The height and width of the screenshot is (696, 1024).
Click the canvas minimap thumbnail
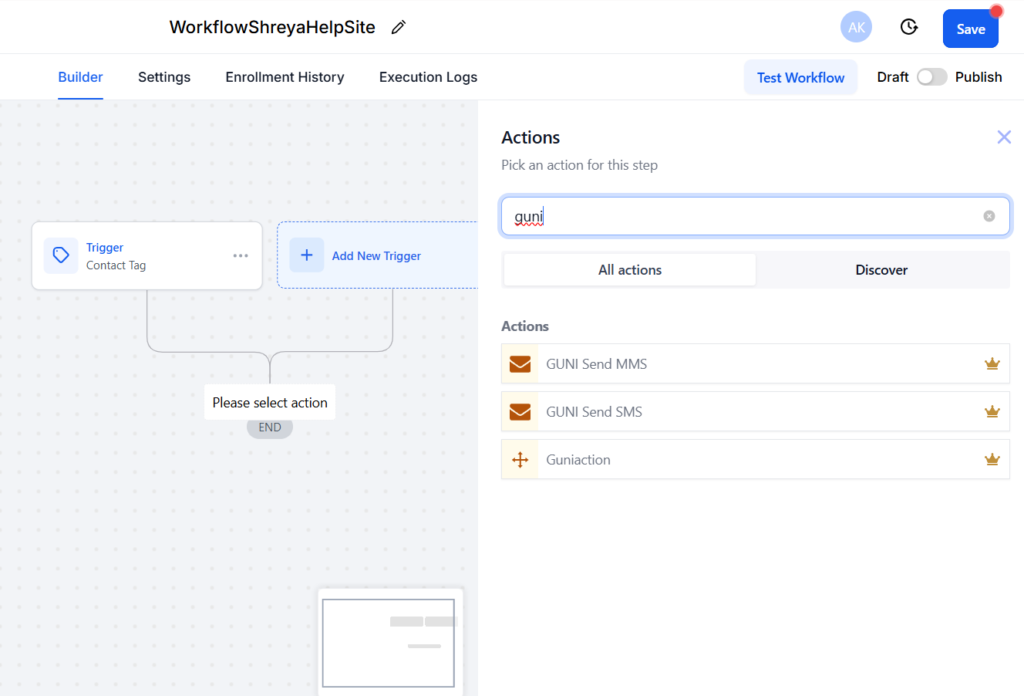tap(389, 642)
